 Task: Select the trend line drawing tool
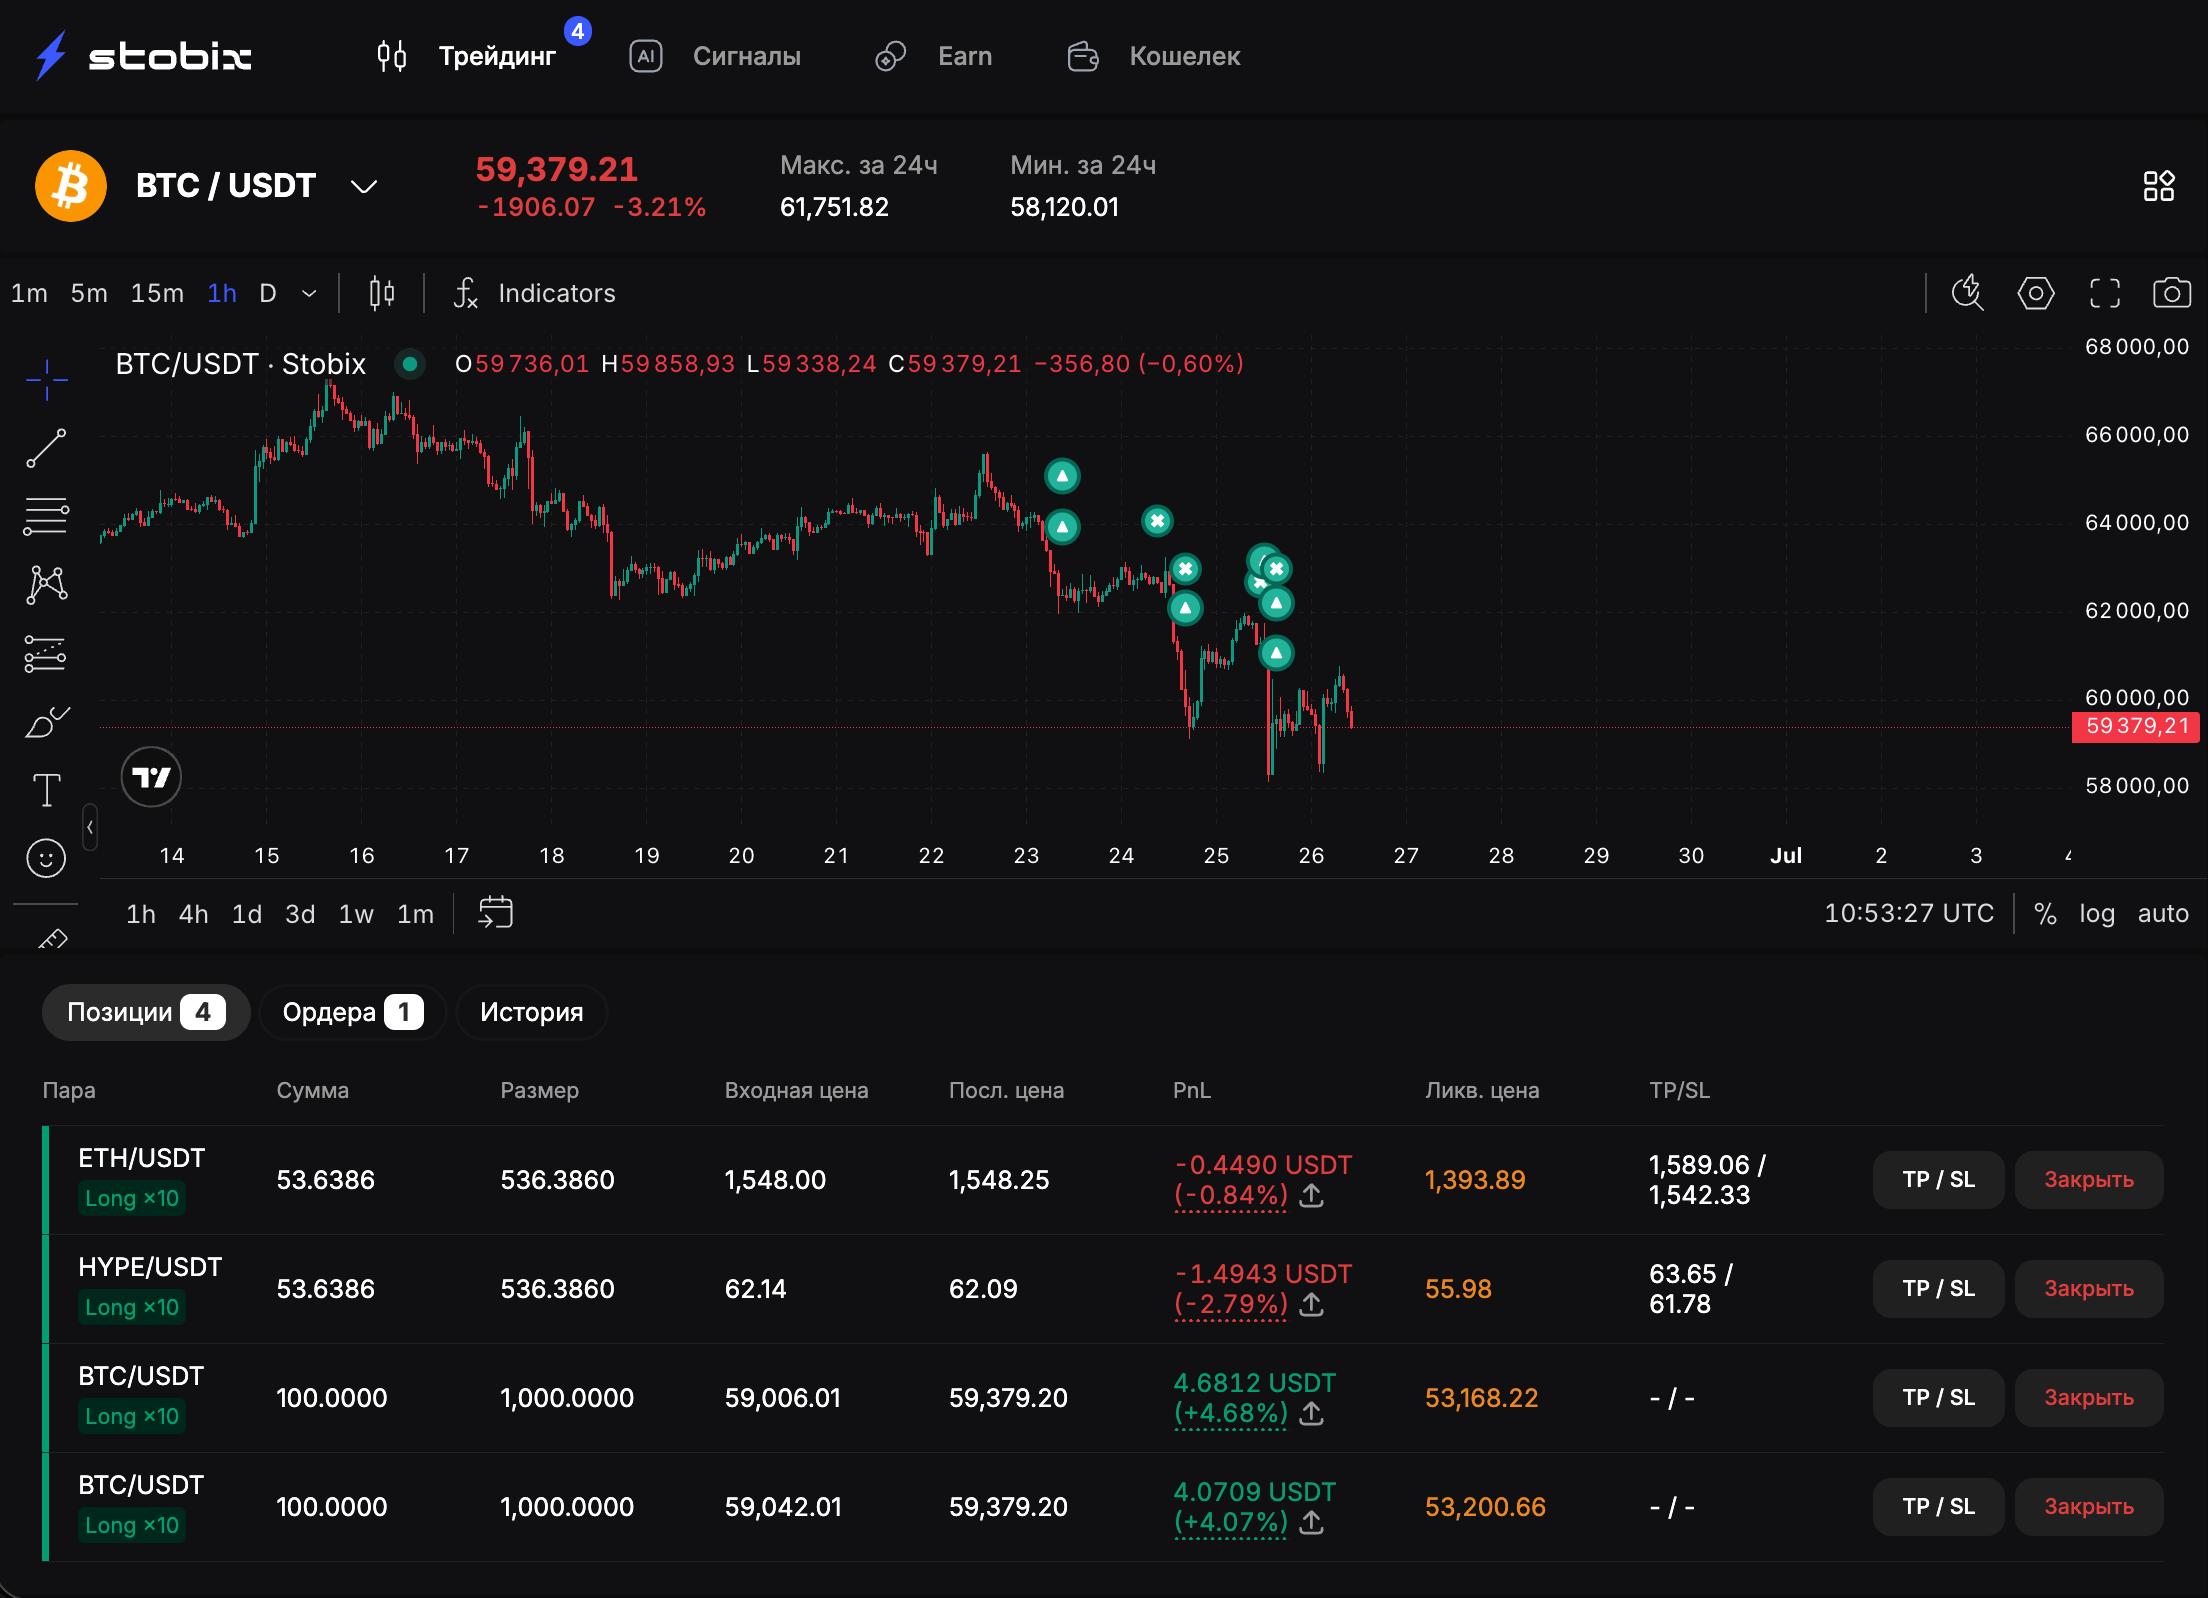click(46, 448)
